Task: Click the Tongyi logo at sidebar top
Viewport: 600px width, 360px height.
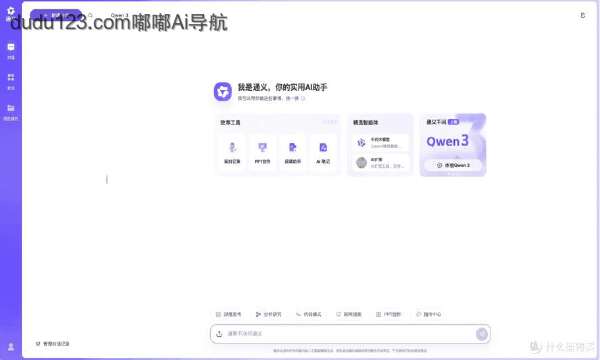Action: [x=11, y=12]
